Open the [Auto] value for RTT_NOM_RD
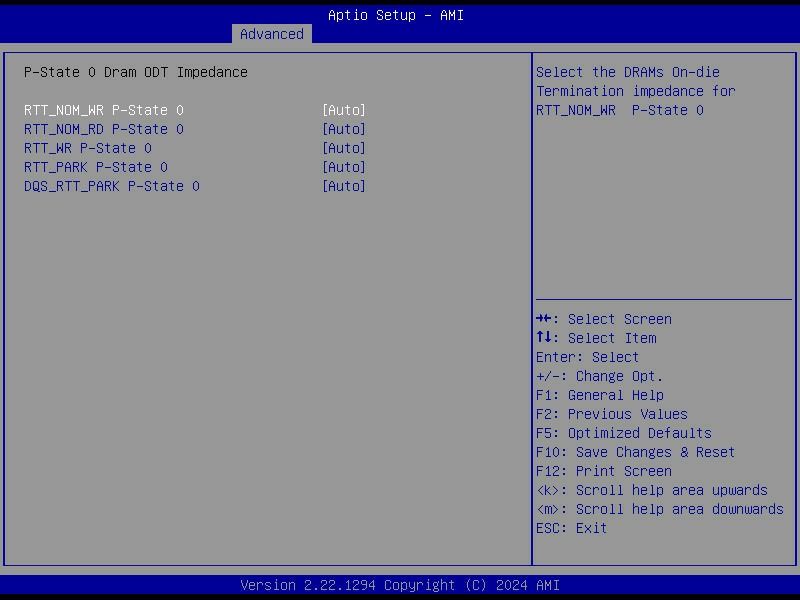The width and height of the screenshot is (800, 600). pos(344,129)
